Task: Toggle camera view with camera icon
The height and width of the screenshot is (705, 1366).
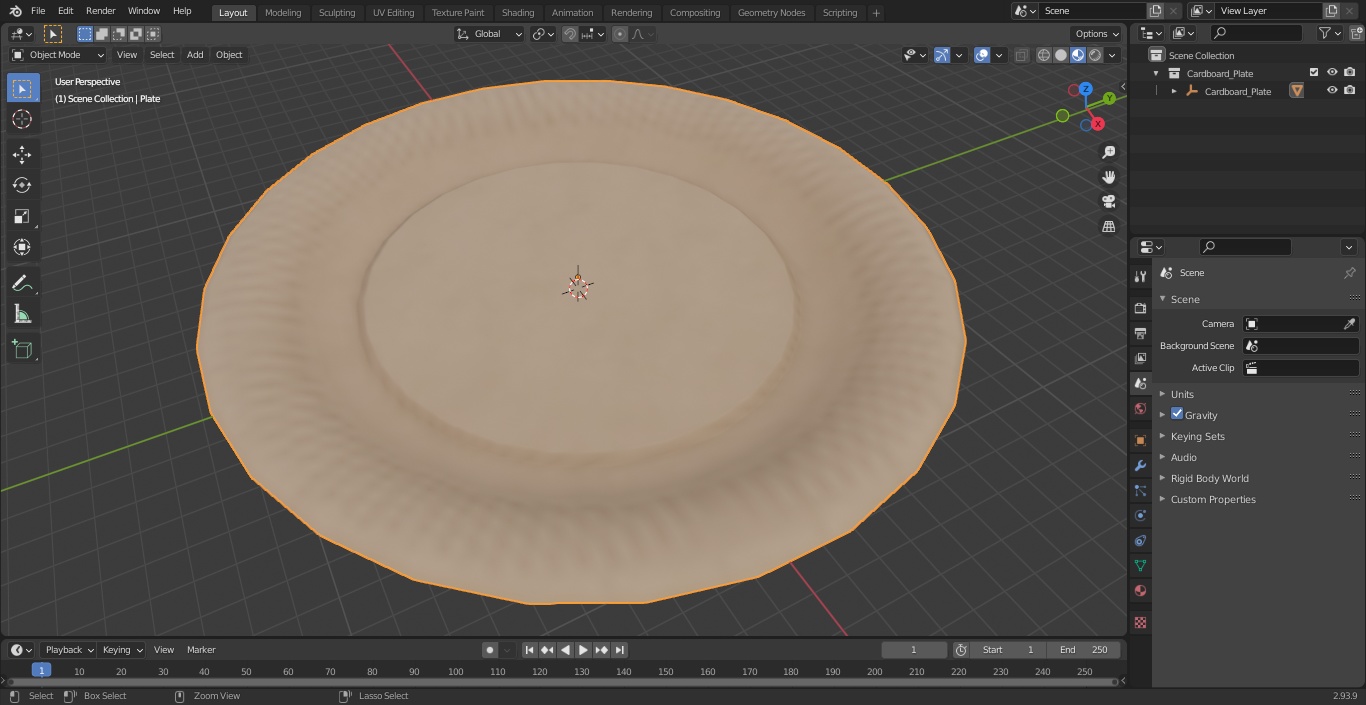Action: 1108,201
